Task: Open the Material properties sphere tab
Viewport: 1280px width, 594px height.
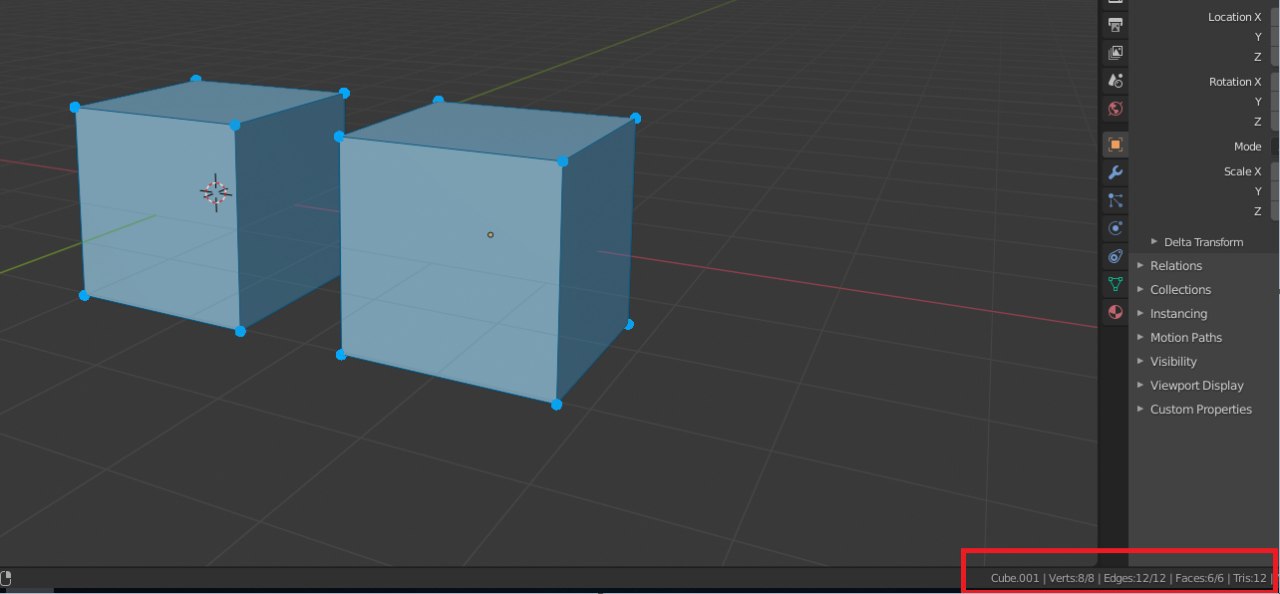Action: (x=1116, y=312)
